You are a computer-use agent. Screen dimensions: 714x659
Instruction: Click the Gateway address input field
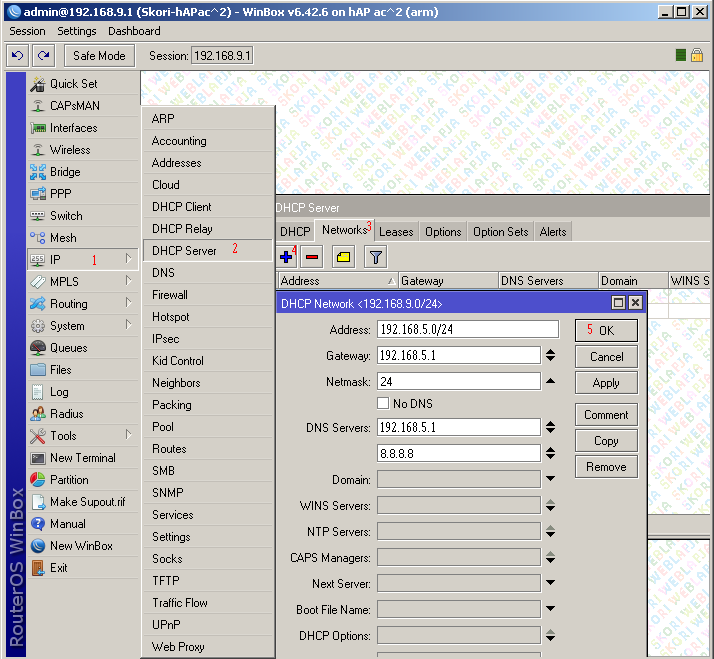(x=459, y=355)
